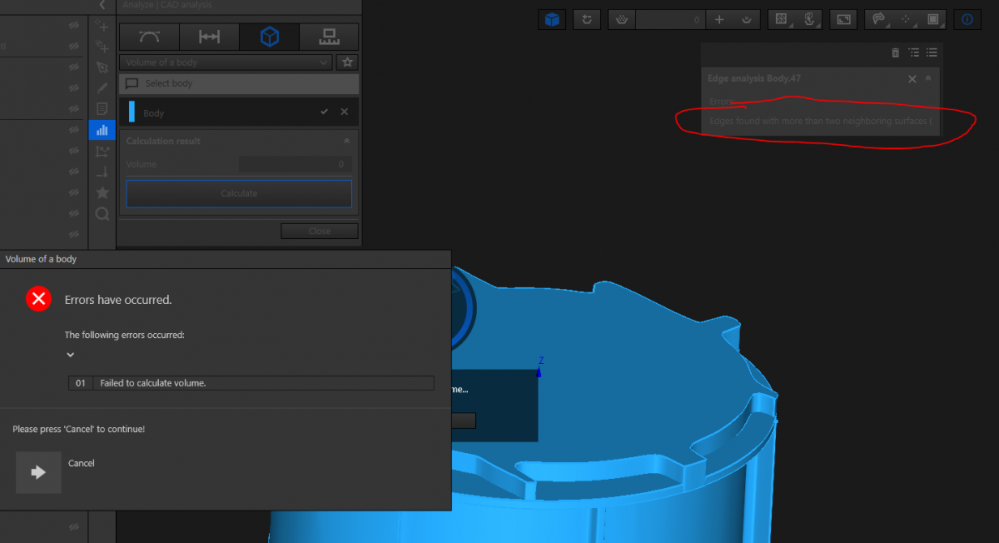Click the arrow Cancel button in error dialog
Image resolution: width=999 pixels, height=543 pixels.
(x=38, y=472)
